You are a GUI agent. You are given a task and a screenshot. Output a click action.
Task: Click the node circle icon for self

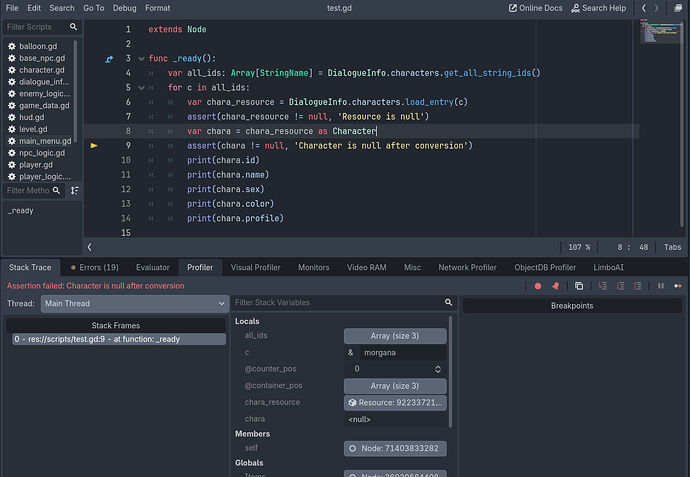pyautogui.click(x=352, y=448)
